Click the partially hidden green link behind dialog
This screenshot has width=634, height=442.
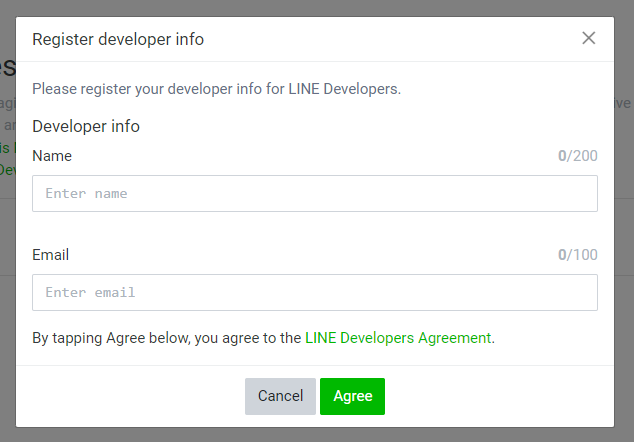click(x=6, y=148)
